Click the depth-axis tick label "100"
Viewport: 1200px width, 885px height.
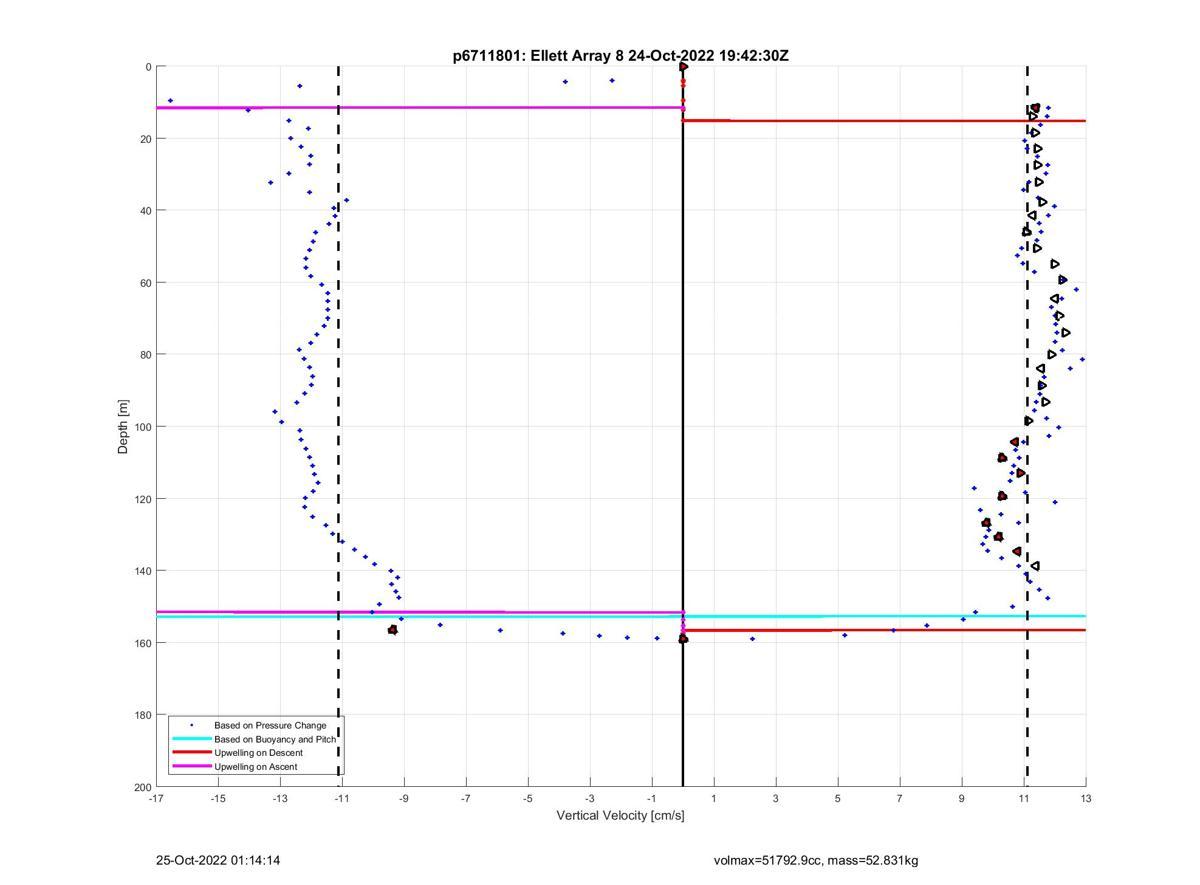click(x=142, y=427)
